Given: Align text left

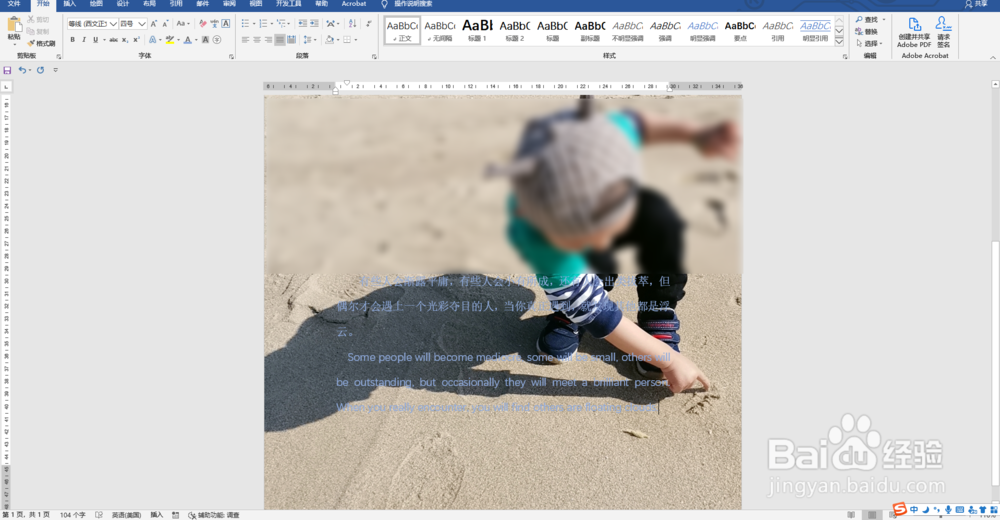Looking at the screenshot, I should [246, 40].
